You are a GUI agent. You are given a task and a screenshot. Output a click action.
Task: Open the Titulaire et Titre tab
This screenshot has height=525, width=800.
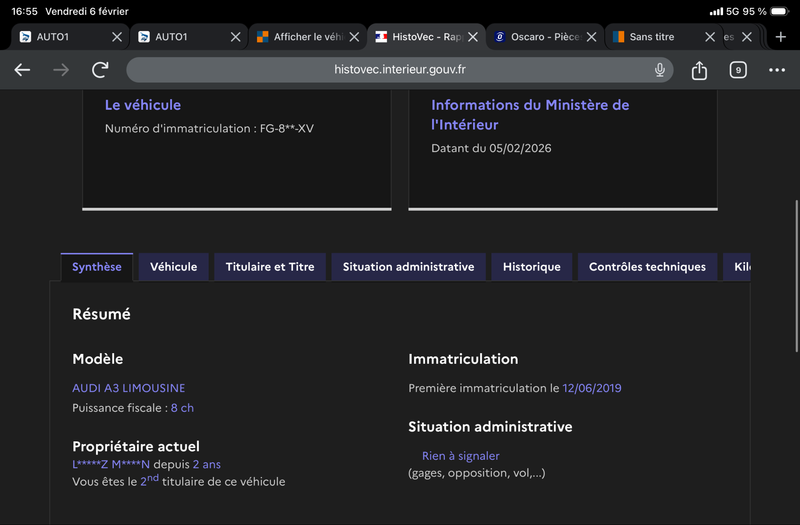270,267
